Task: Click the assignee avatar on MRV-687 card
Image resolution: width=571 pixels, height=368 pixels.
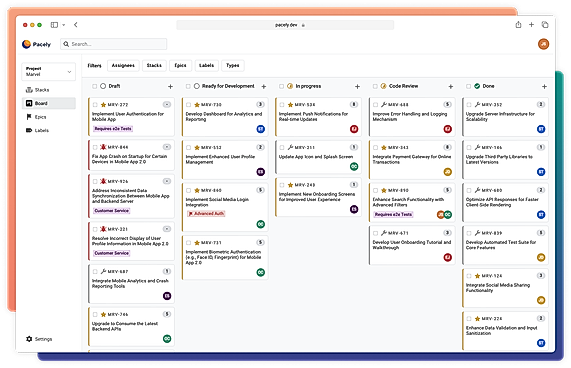Action: pos(167,296)
